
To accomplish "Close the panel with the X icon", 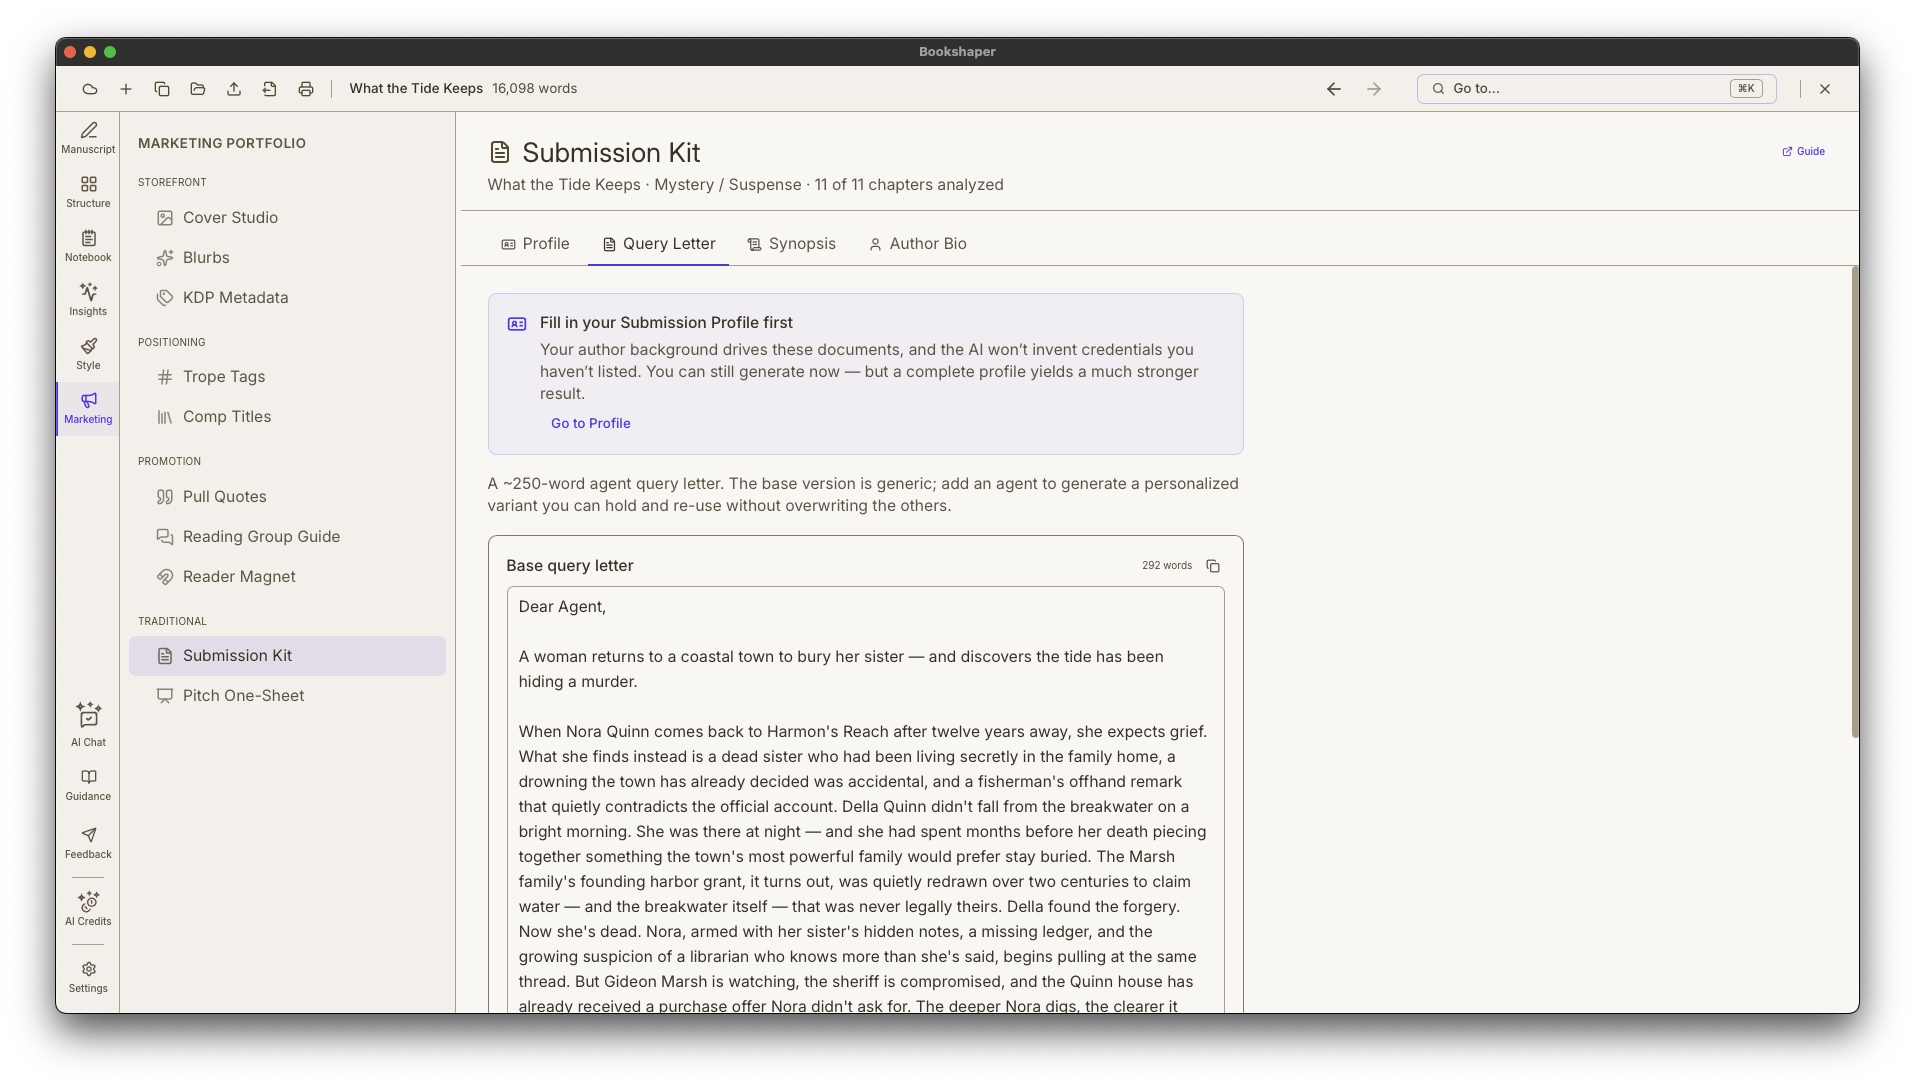I will point(1825,89).
